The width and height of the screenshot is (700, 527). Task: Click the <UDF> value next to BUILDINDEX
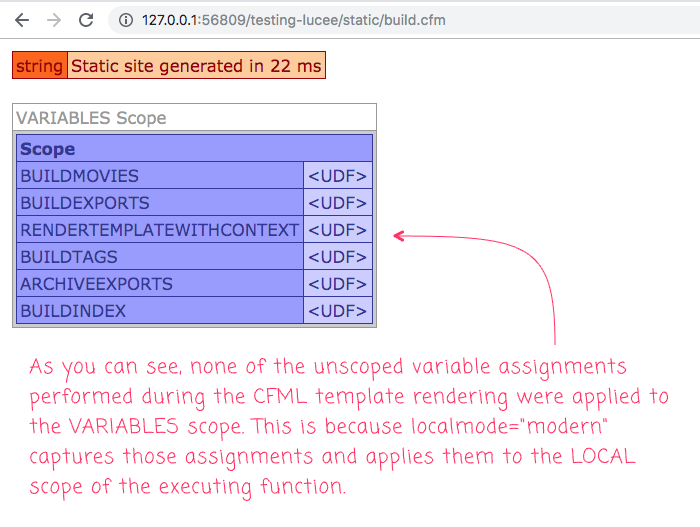pyautogui.click(x=337, y=311)
